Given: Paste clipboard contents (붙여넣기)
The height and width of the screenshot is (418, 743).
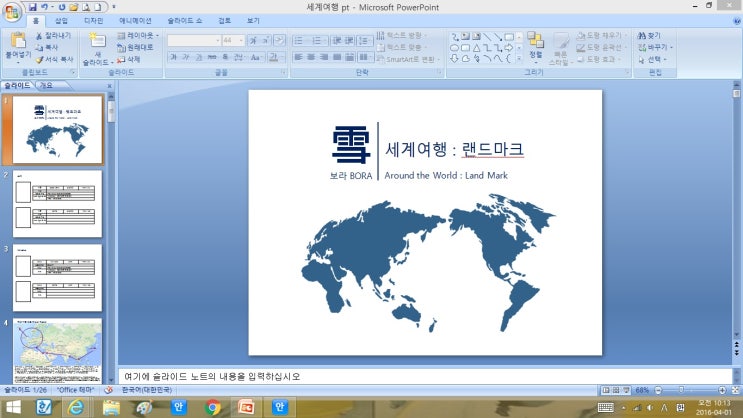Looking at the screenshot, I should (18, 46).
